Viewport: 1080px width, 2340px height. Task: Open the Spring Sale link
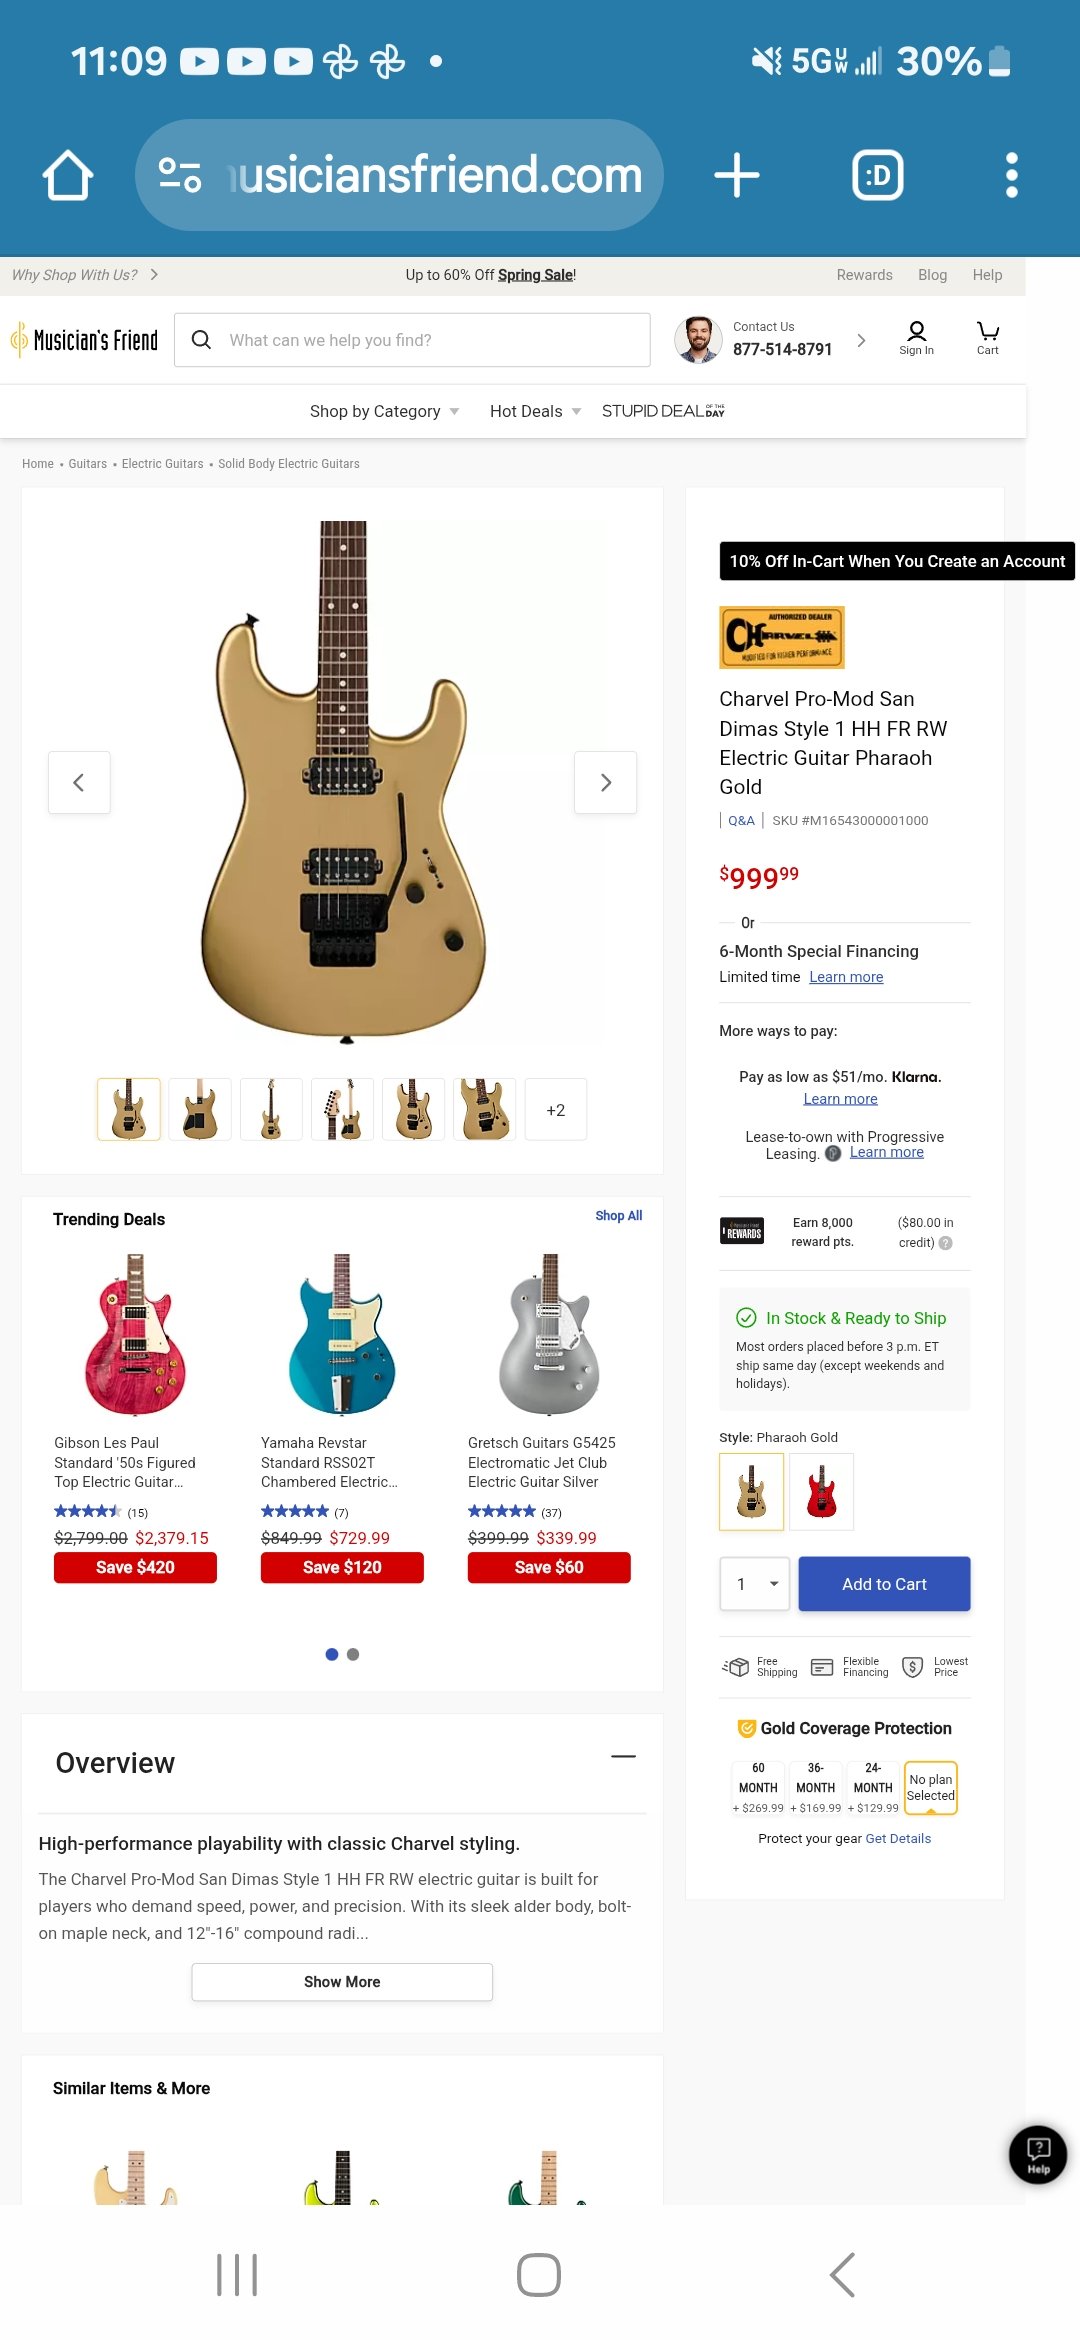click(535, 275)
